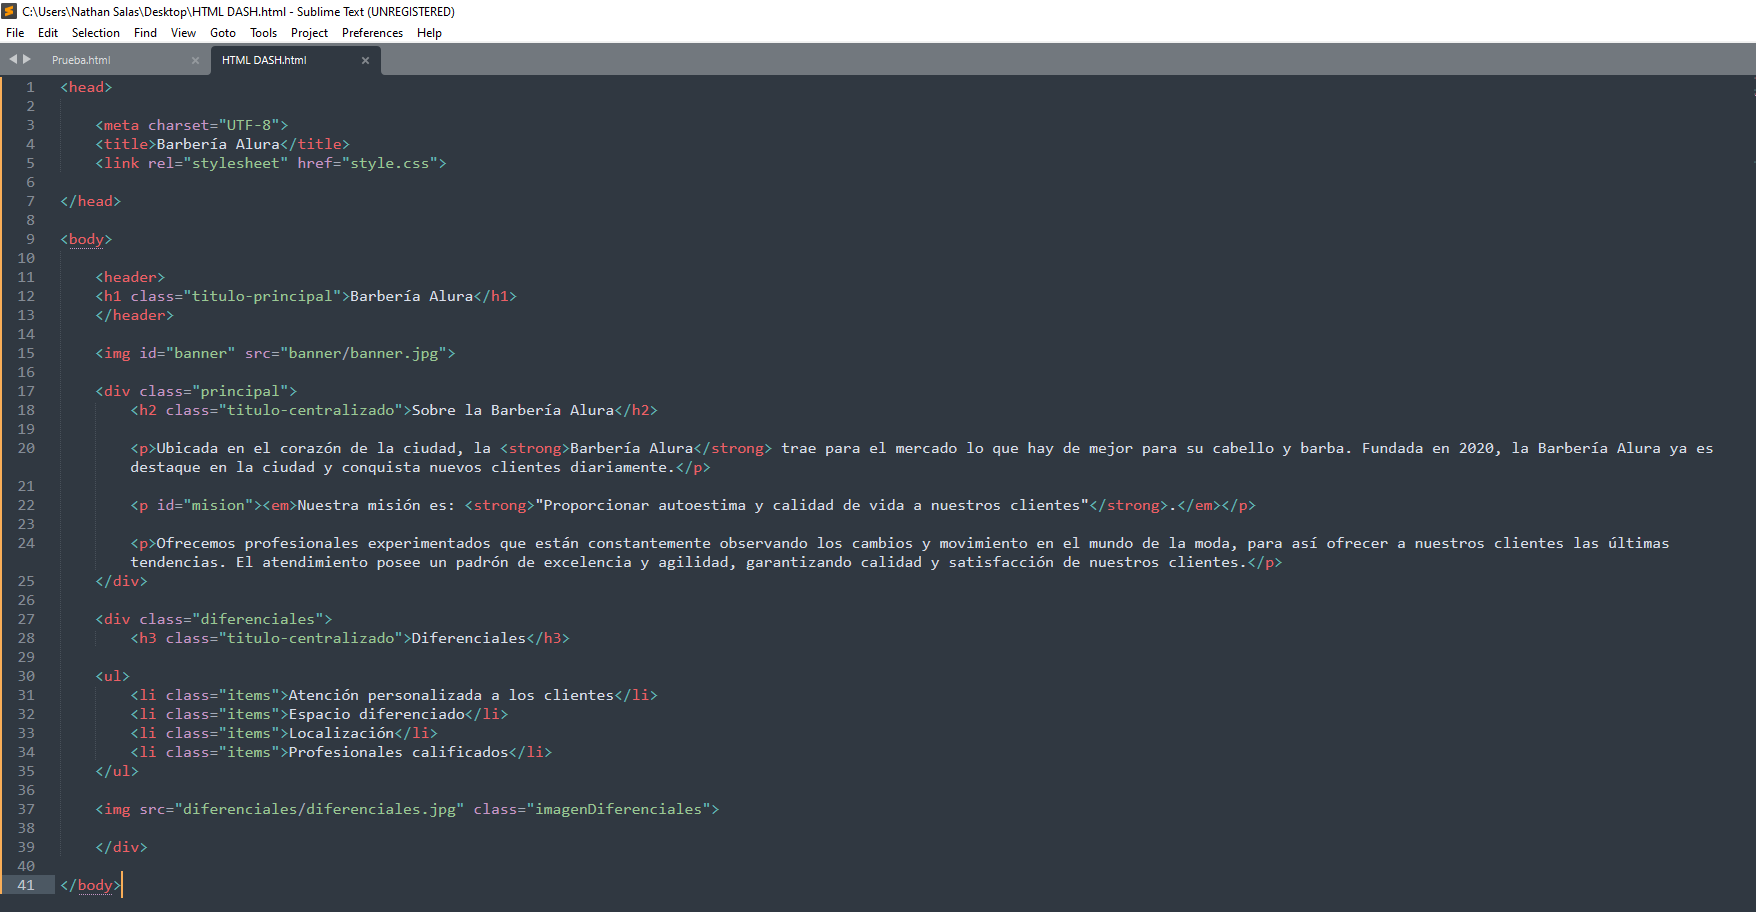Open the Tools menu

(x=264, y=33)
